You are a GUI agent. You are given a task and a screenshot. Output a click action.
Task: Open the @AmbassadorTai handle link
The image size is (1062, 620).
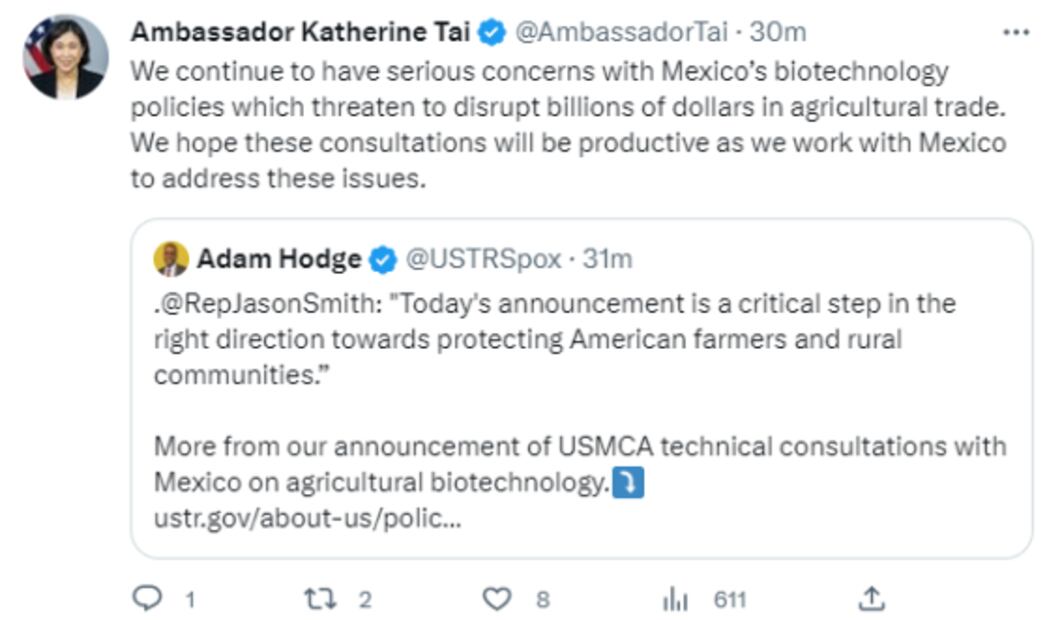(x=620, y=32)
